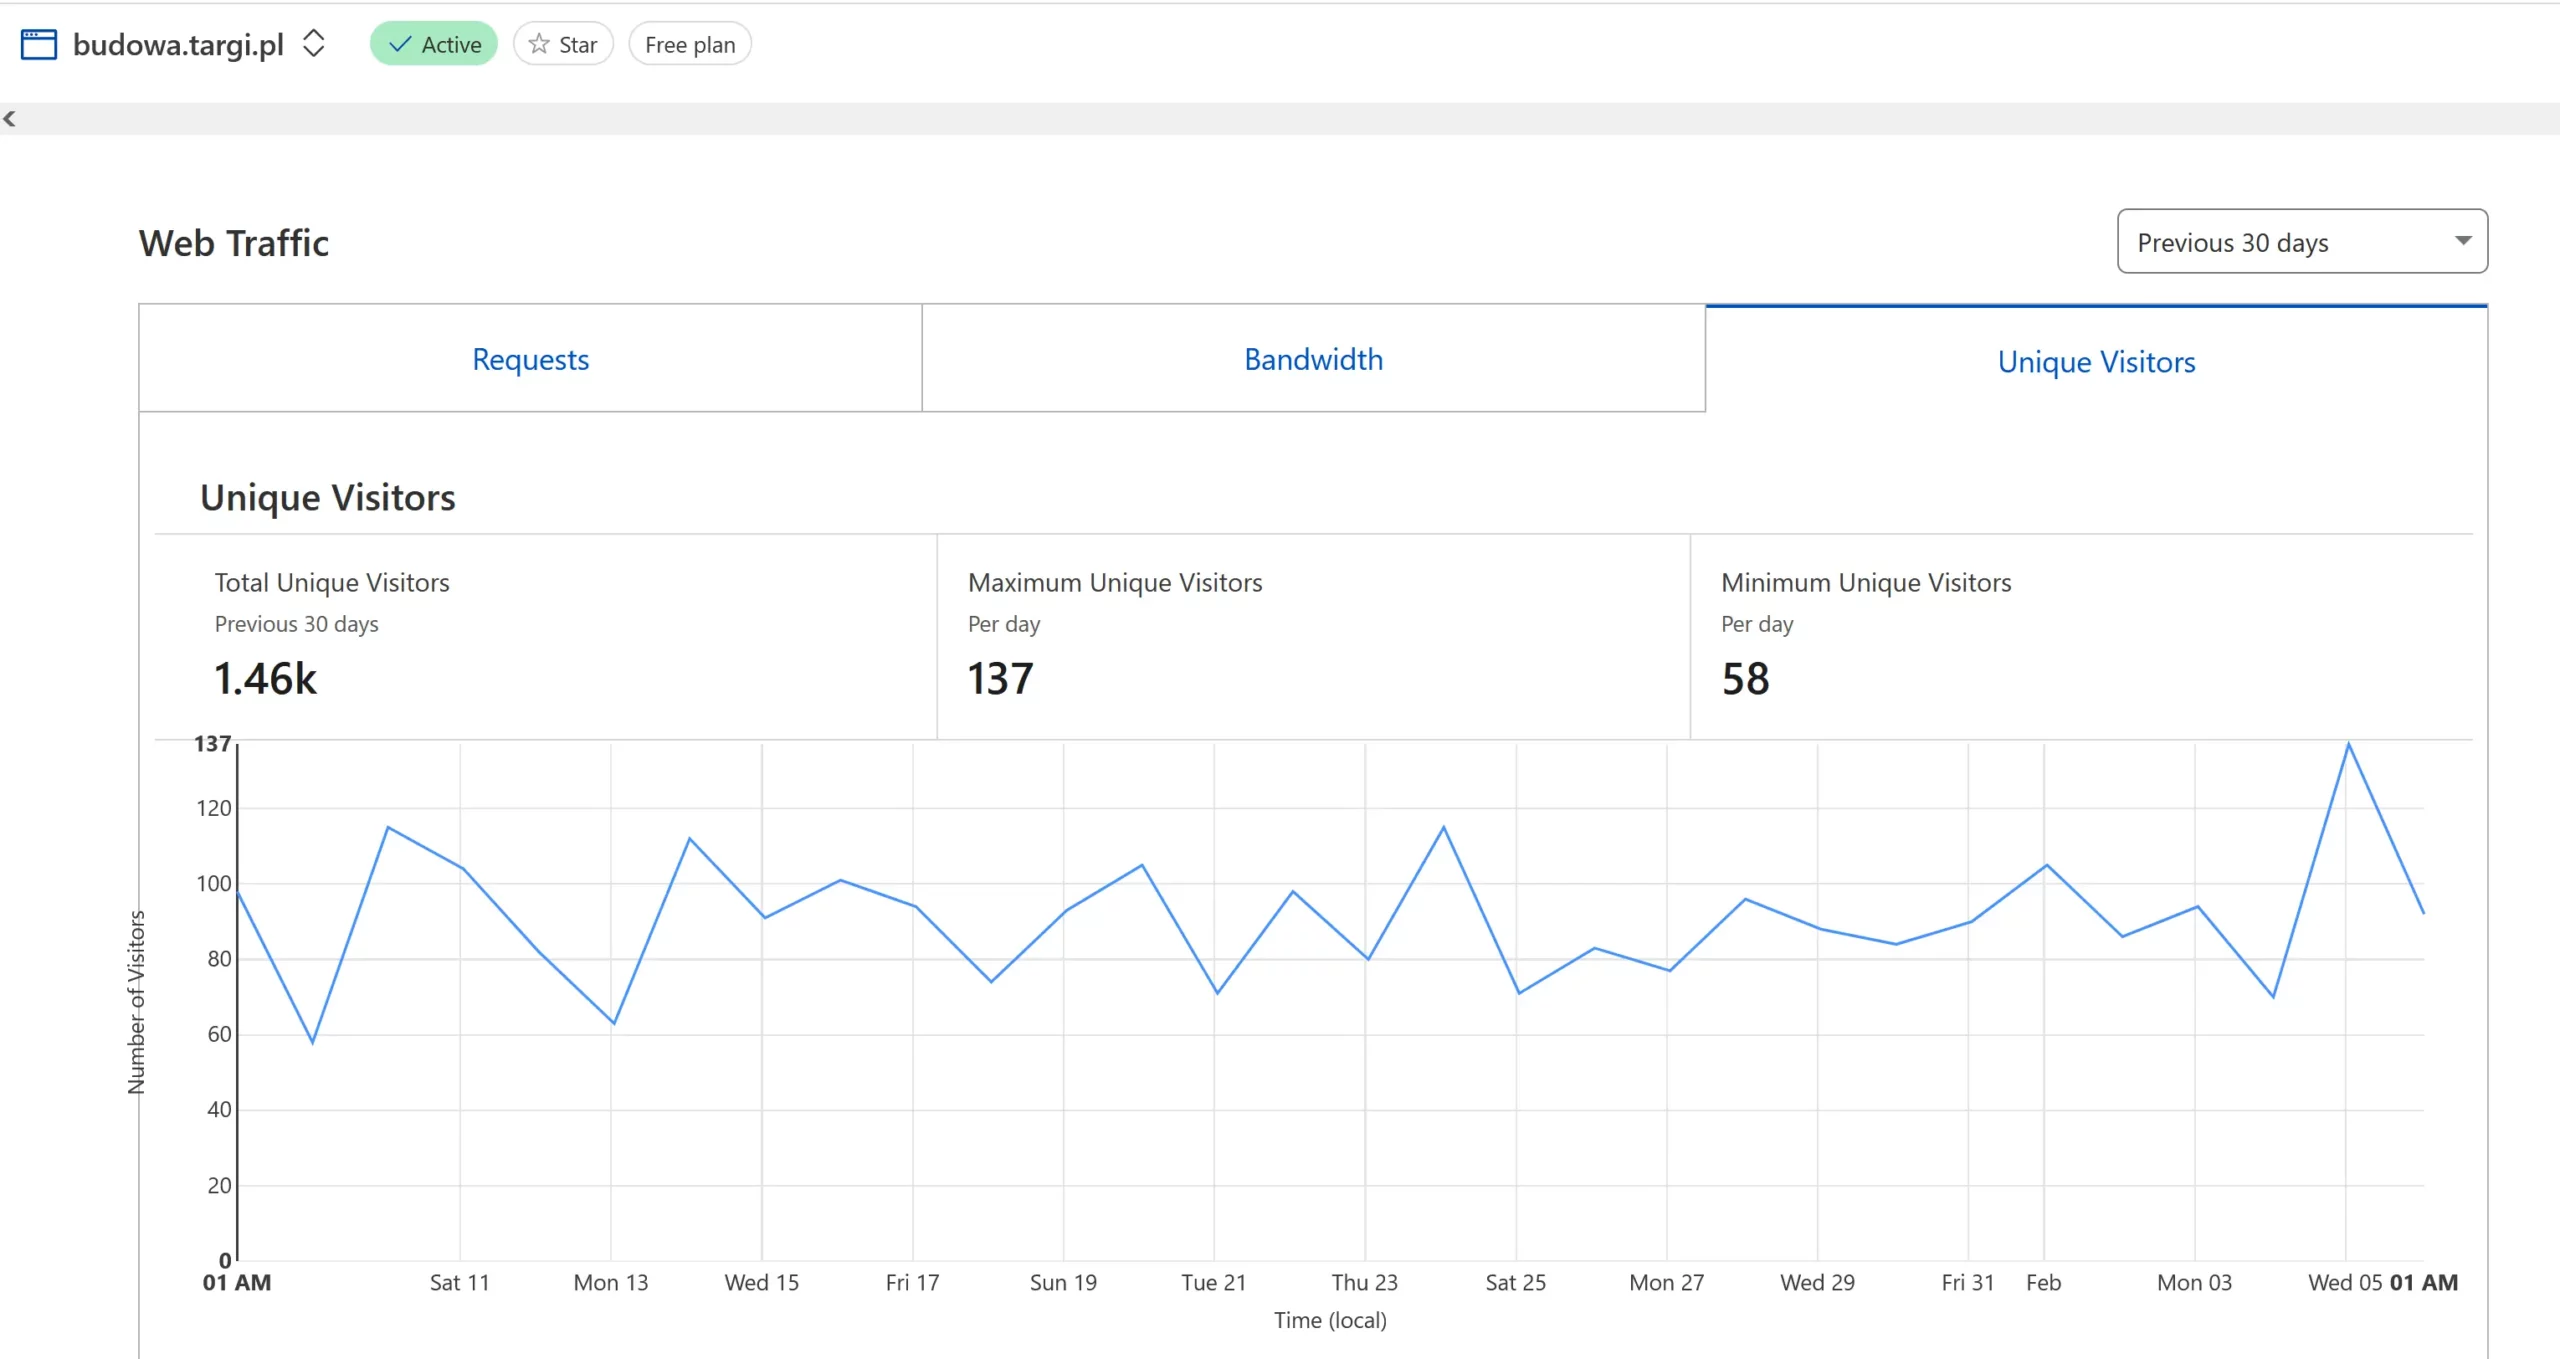
Task: Select the Unique Visitors tab
Action: 2096,361
